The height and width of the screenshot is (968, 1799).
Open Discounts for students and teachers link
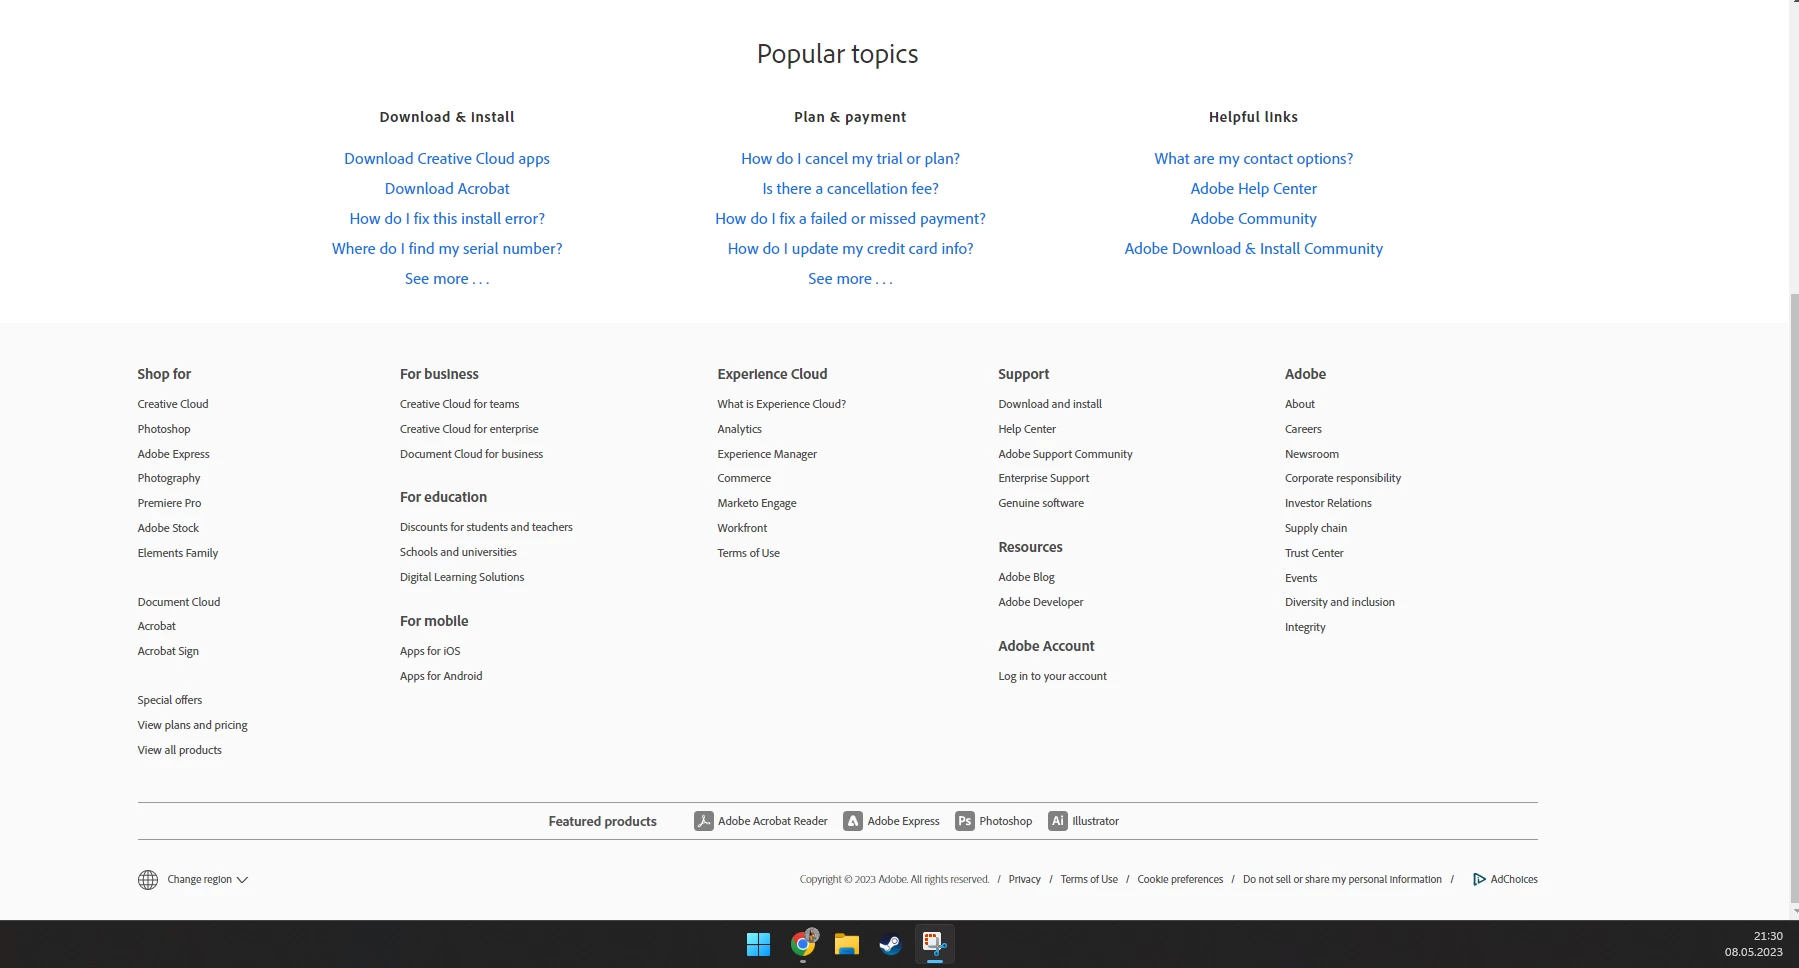pos(487,527)
